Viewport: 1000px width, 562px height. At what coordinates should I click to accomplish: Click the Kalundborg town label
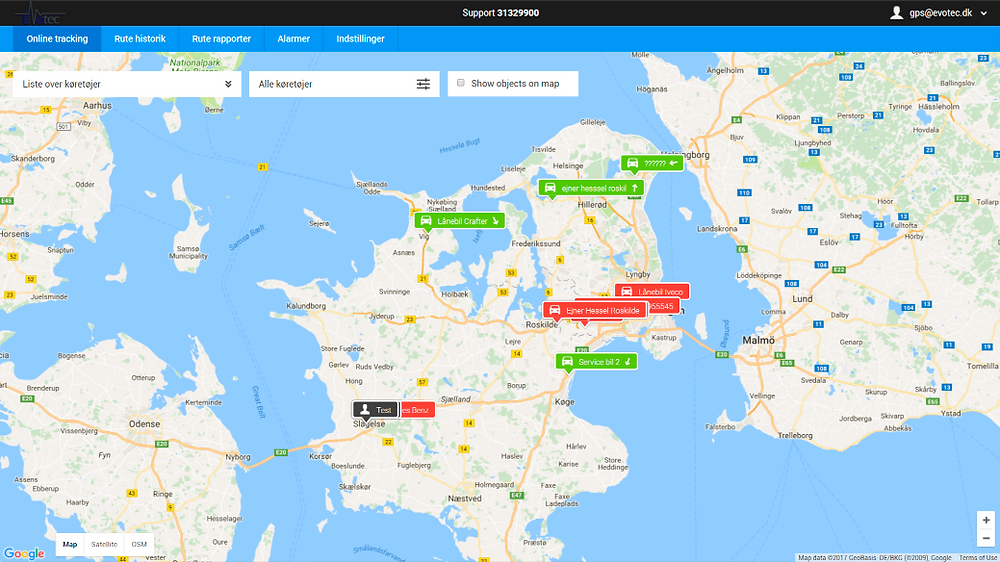[x=306, y=306]
